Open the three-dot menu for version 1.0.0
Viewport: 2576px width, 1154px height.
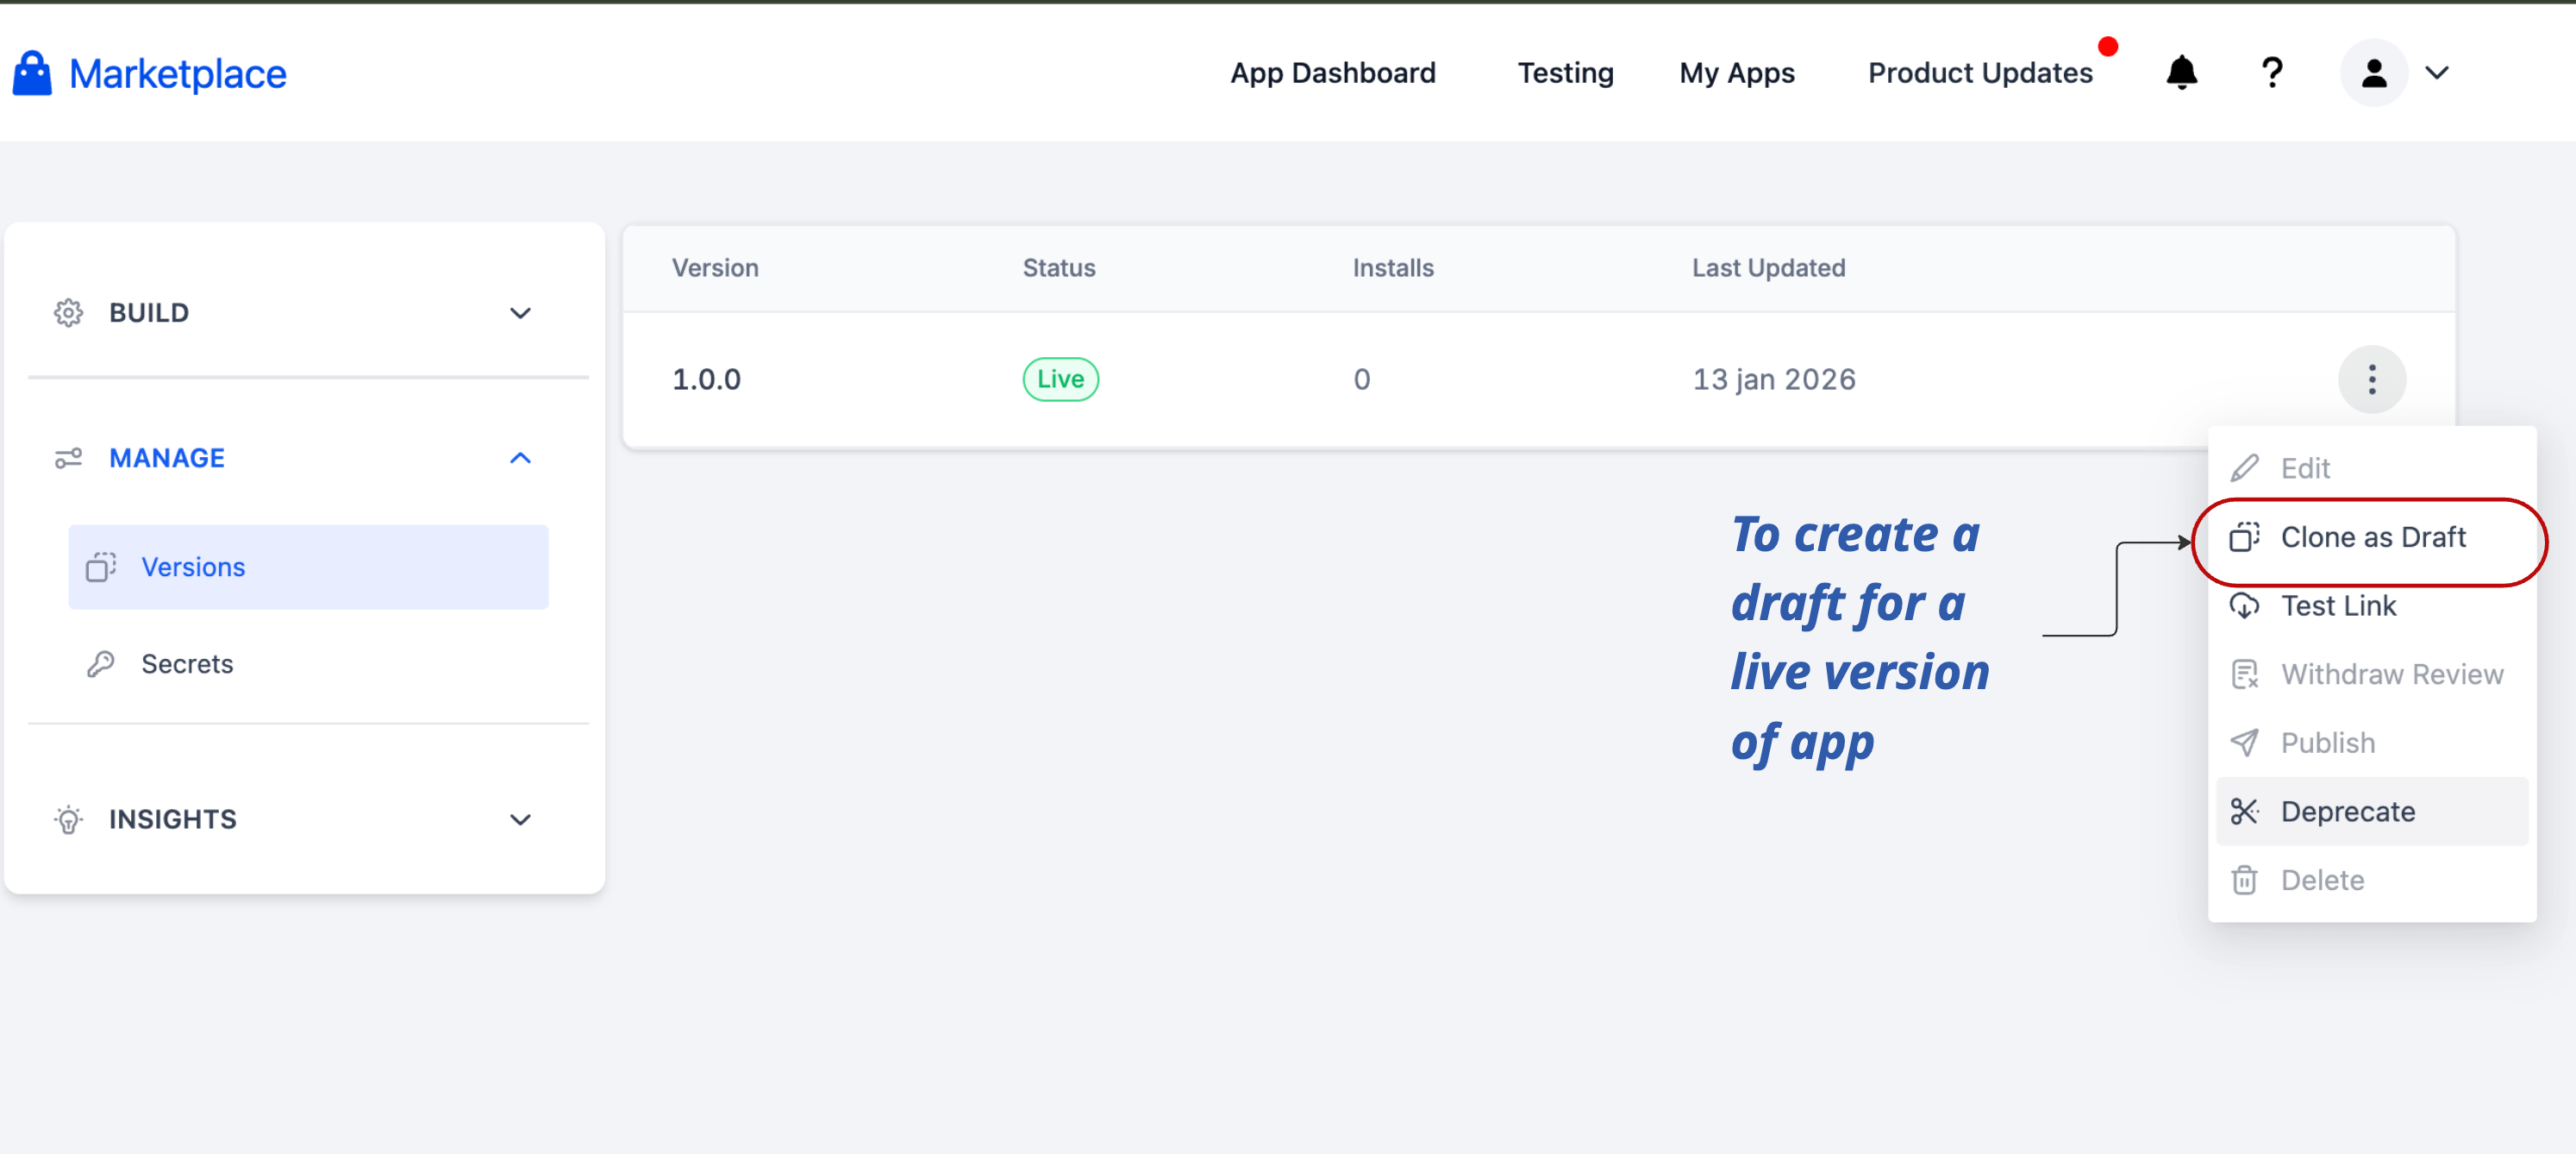pos(2371,379)
